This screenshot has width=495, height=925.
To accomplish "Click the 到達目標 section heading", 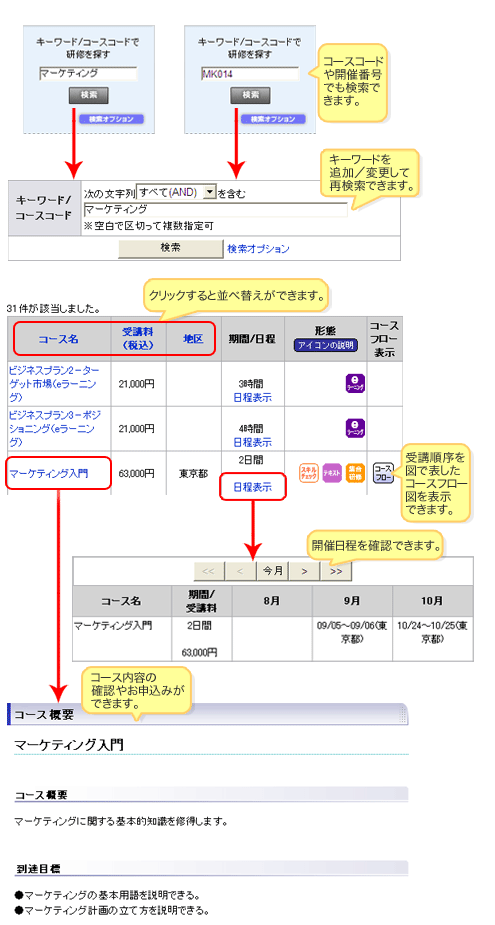I will (x=37, y=869).
